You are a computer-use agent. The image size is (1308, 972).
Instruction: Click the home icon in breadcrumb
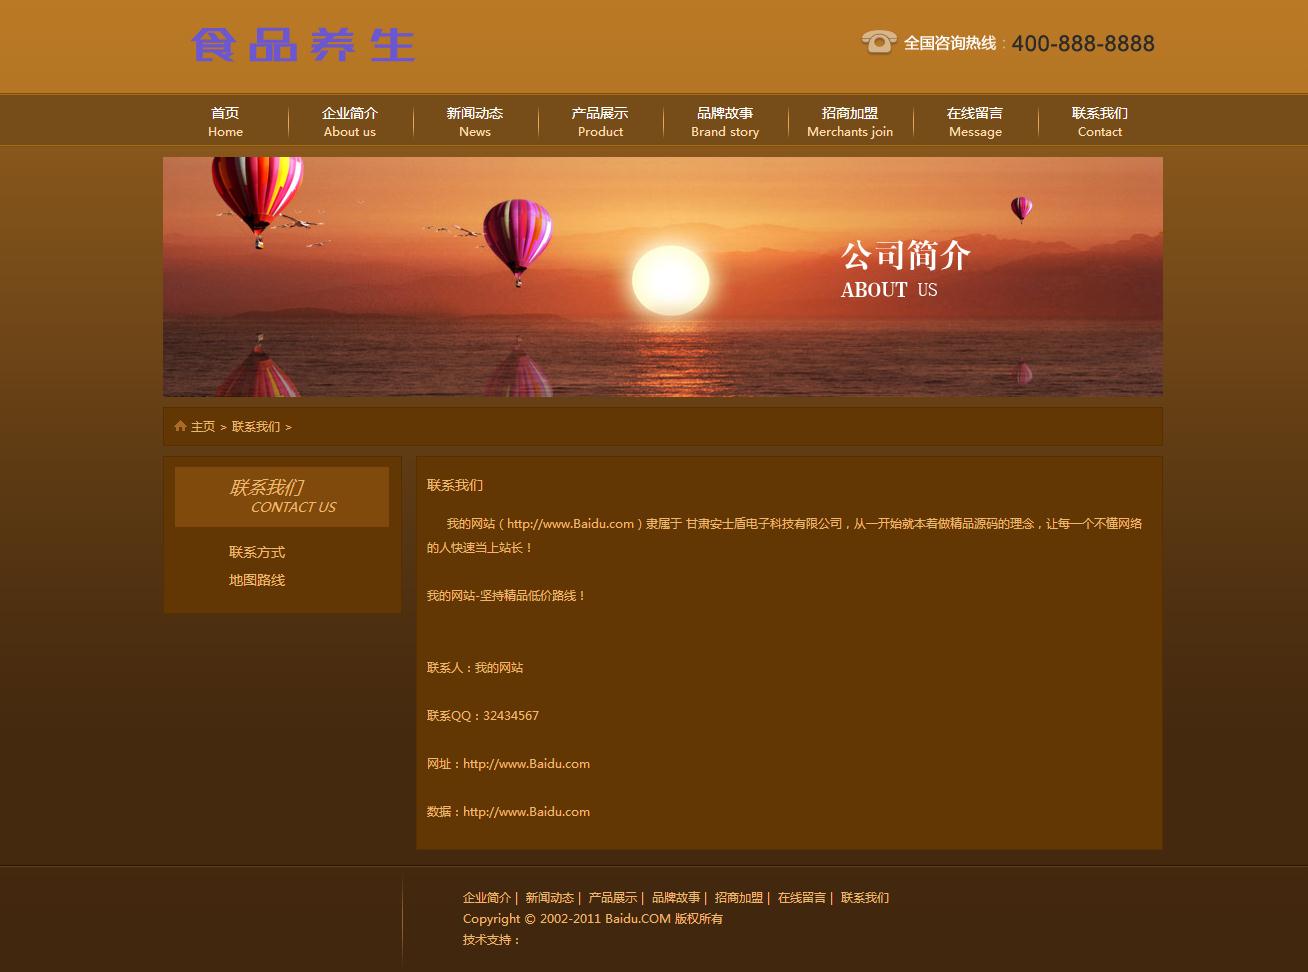coord(180,426)
